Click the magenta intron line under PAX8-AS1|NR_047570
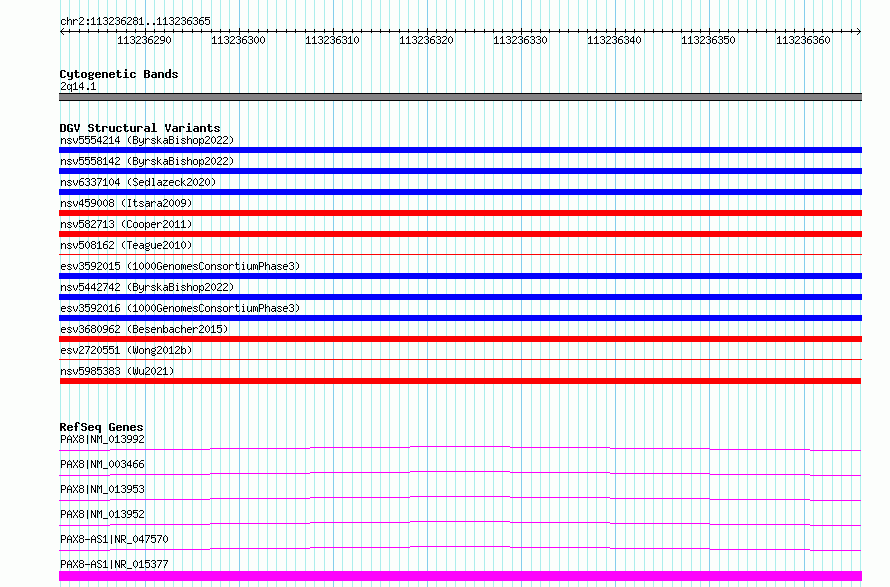This screenshot has width=890, height=587. tap(460, 548)
